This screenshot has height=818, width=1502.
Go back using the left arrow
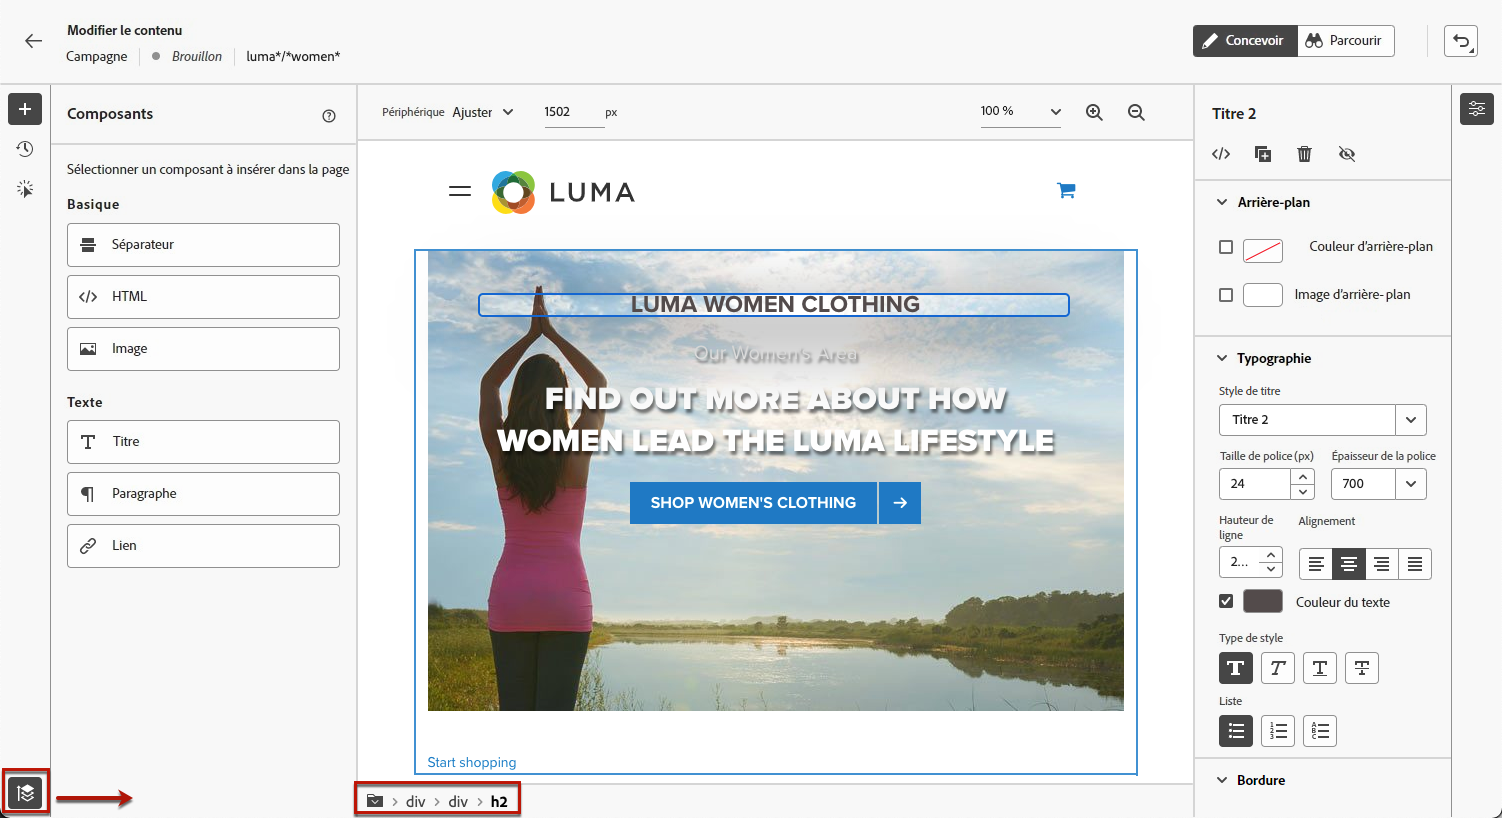pyautogui.click(x=34, y=41)
